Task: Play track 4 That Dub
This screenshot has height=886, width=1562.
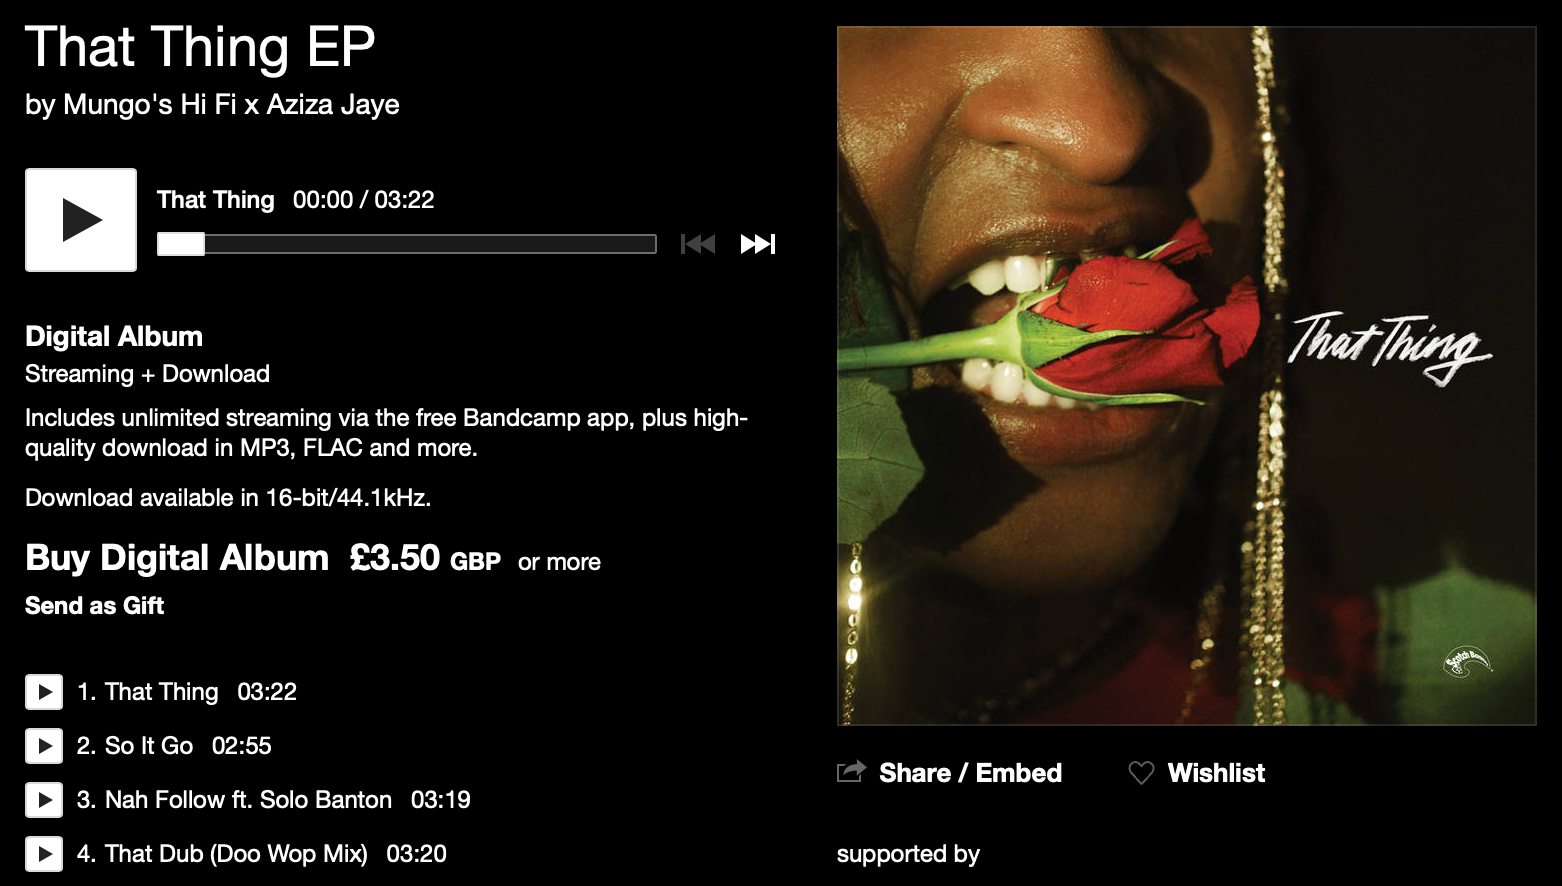Action: 44,854
